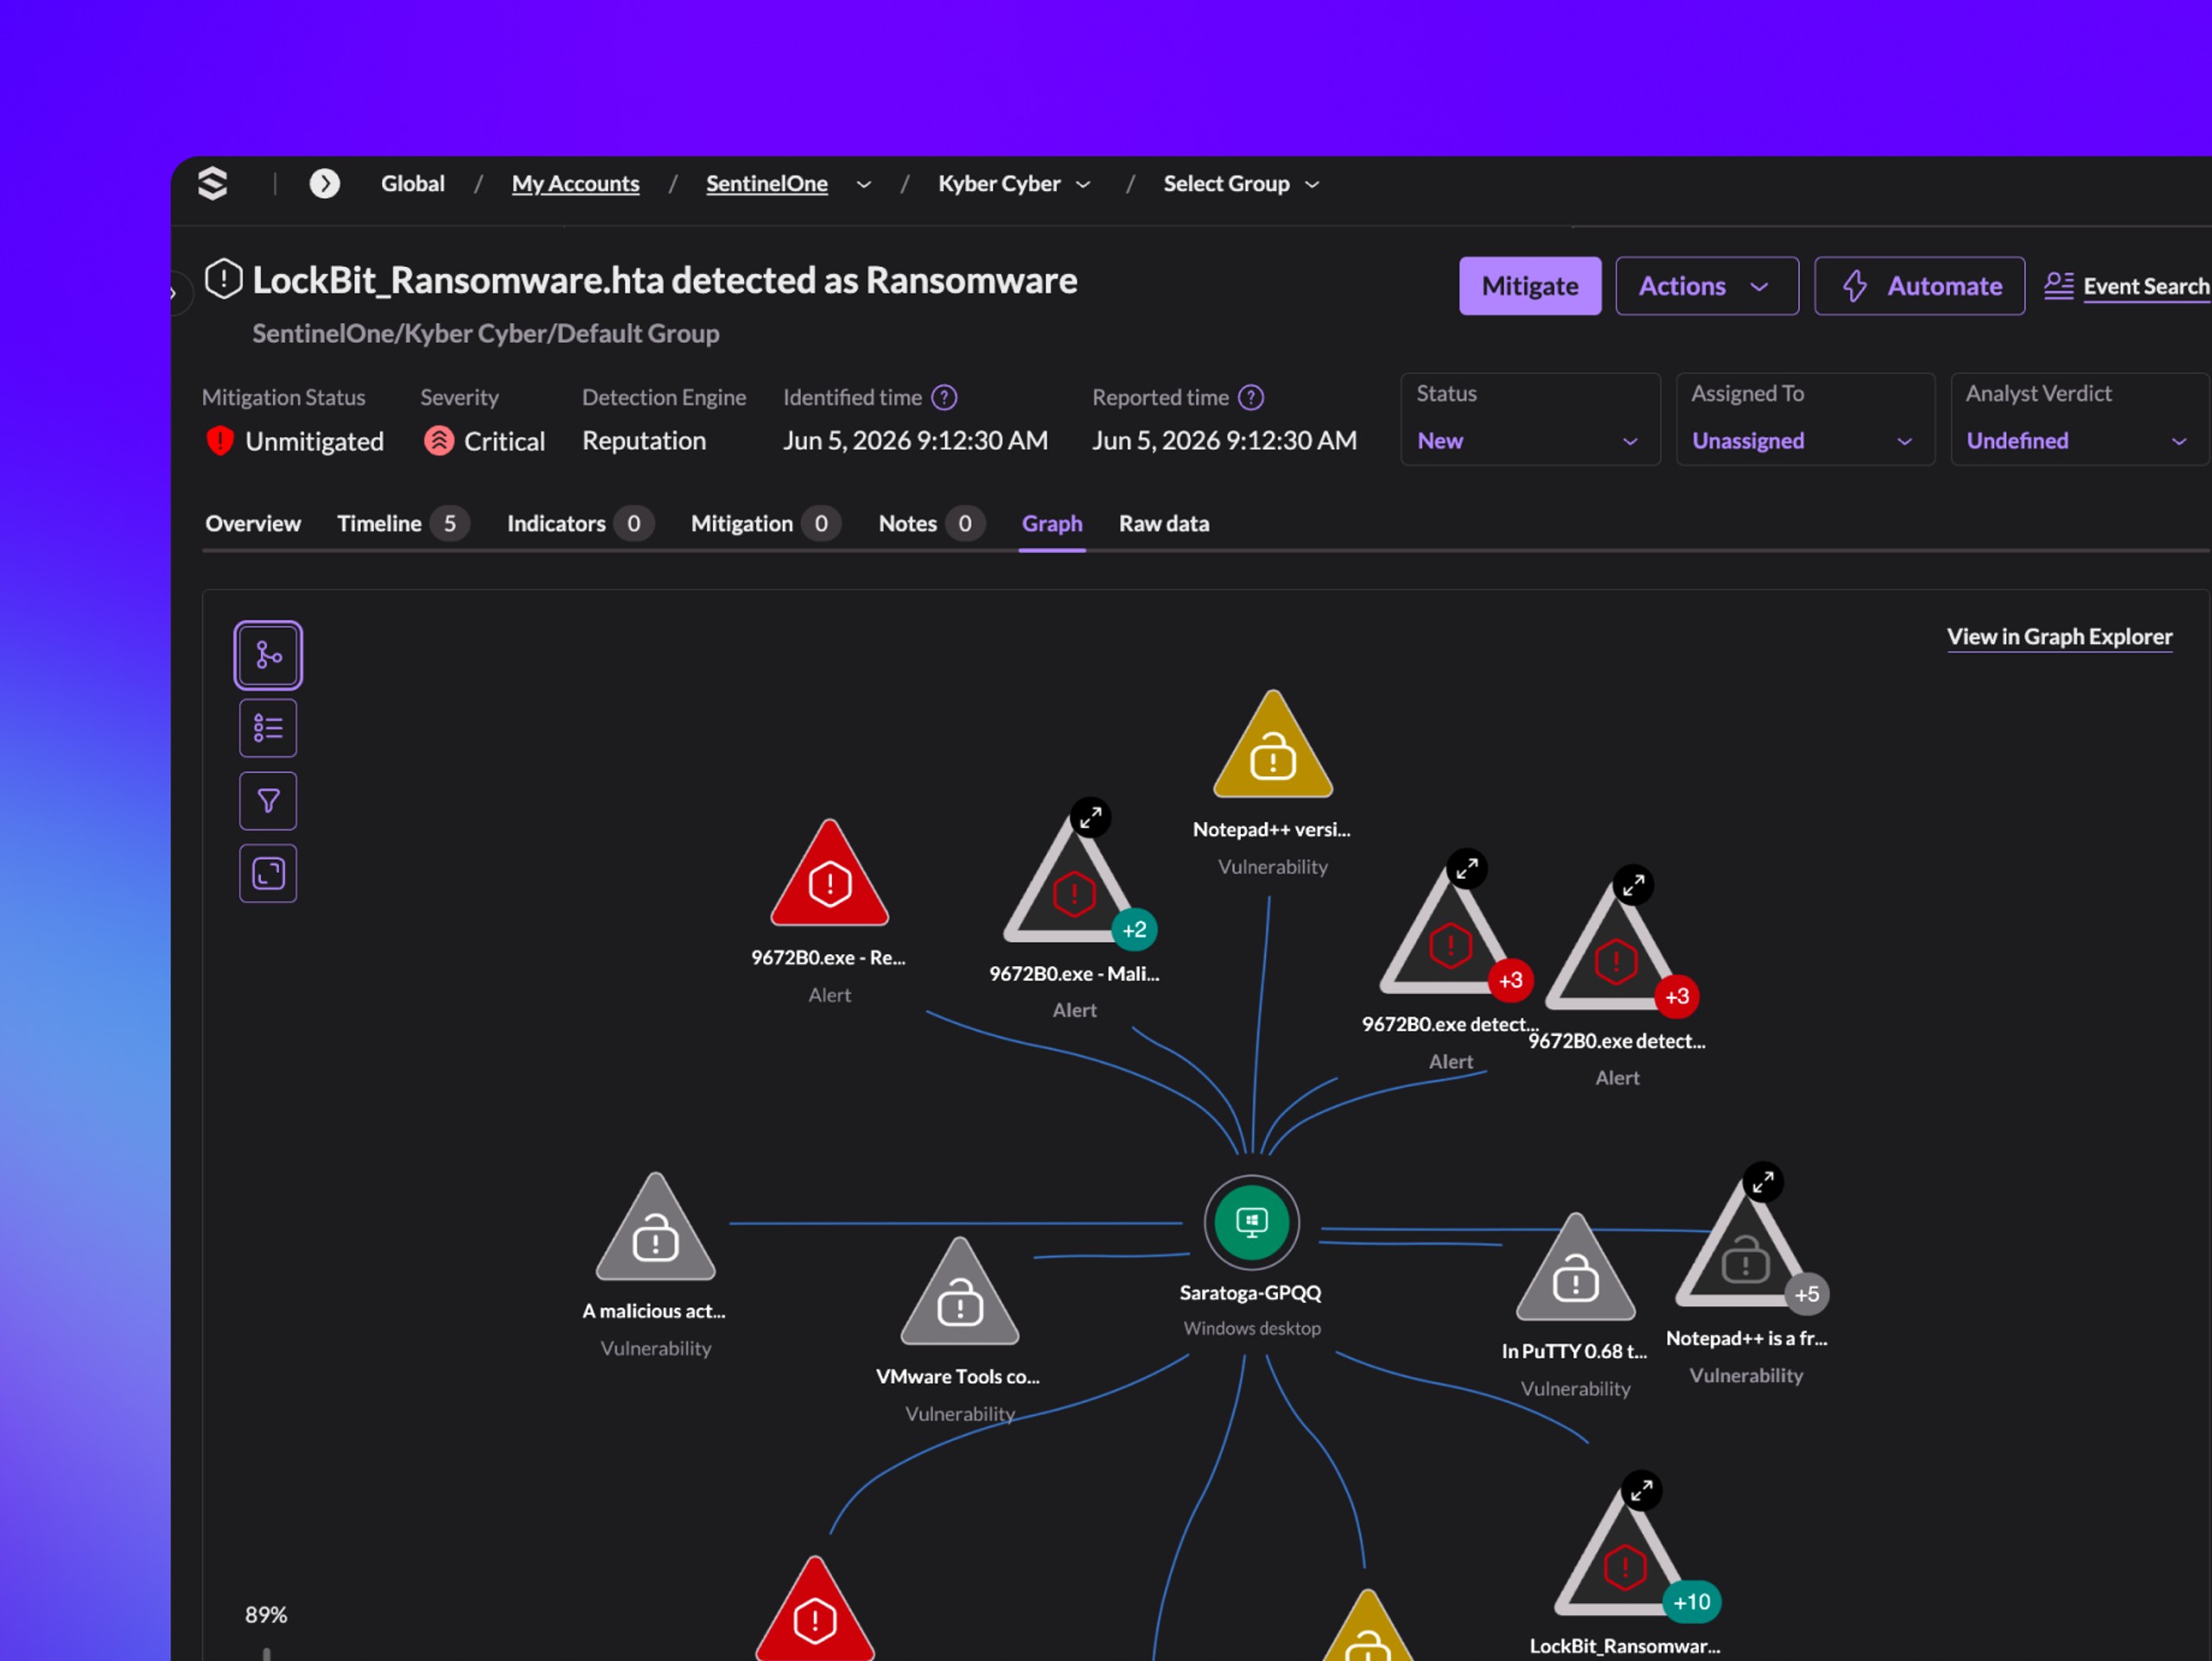Open the Notes tab
The height and width of the screenshot is (1661, 2212).
click(931, 523)
